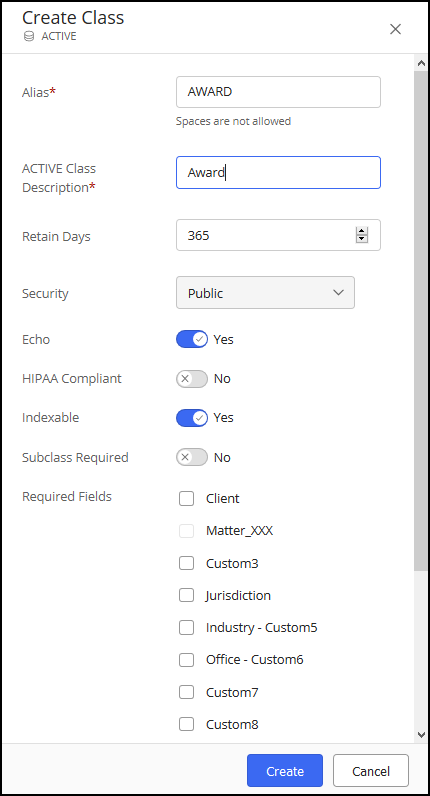Click the Cancel button
The width and height of the screenshot is (430, 796).
pyautogui.click(x=371, y=771)
